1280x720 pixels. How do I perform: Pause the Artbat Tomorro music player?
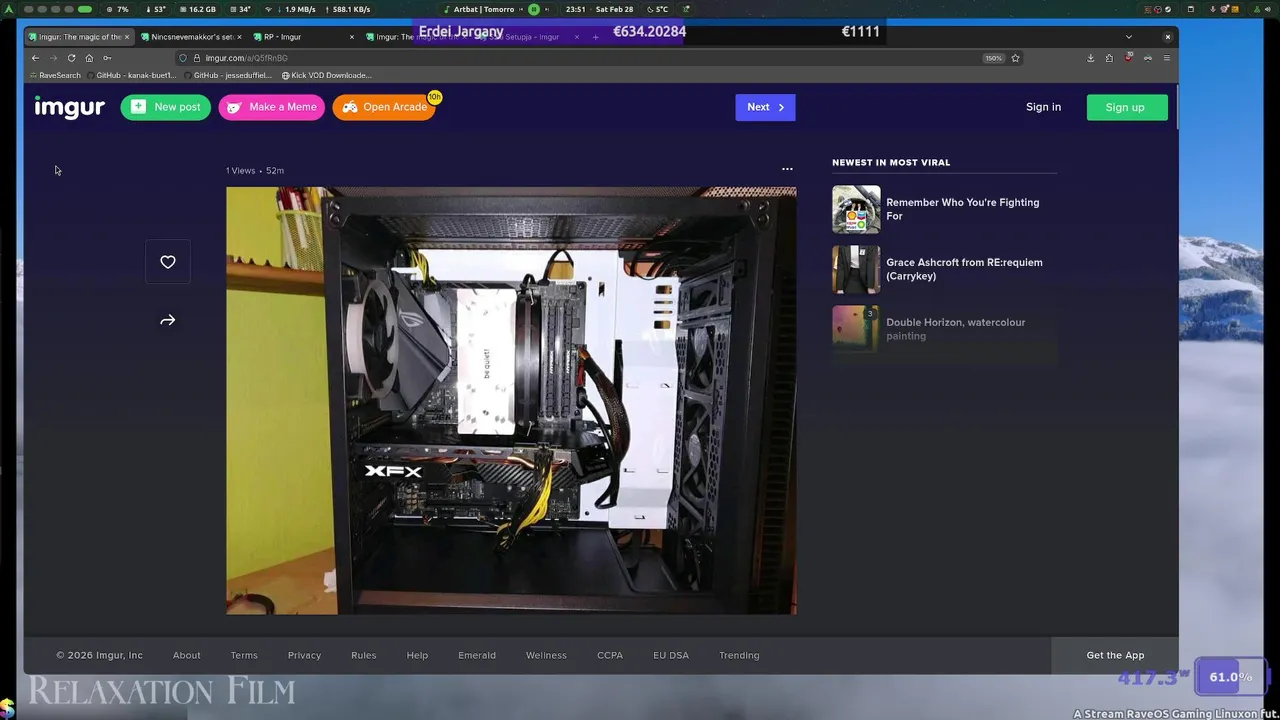(x=533, y=9)
